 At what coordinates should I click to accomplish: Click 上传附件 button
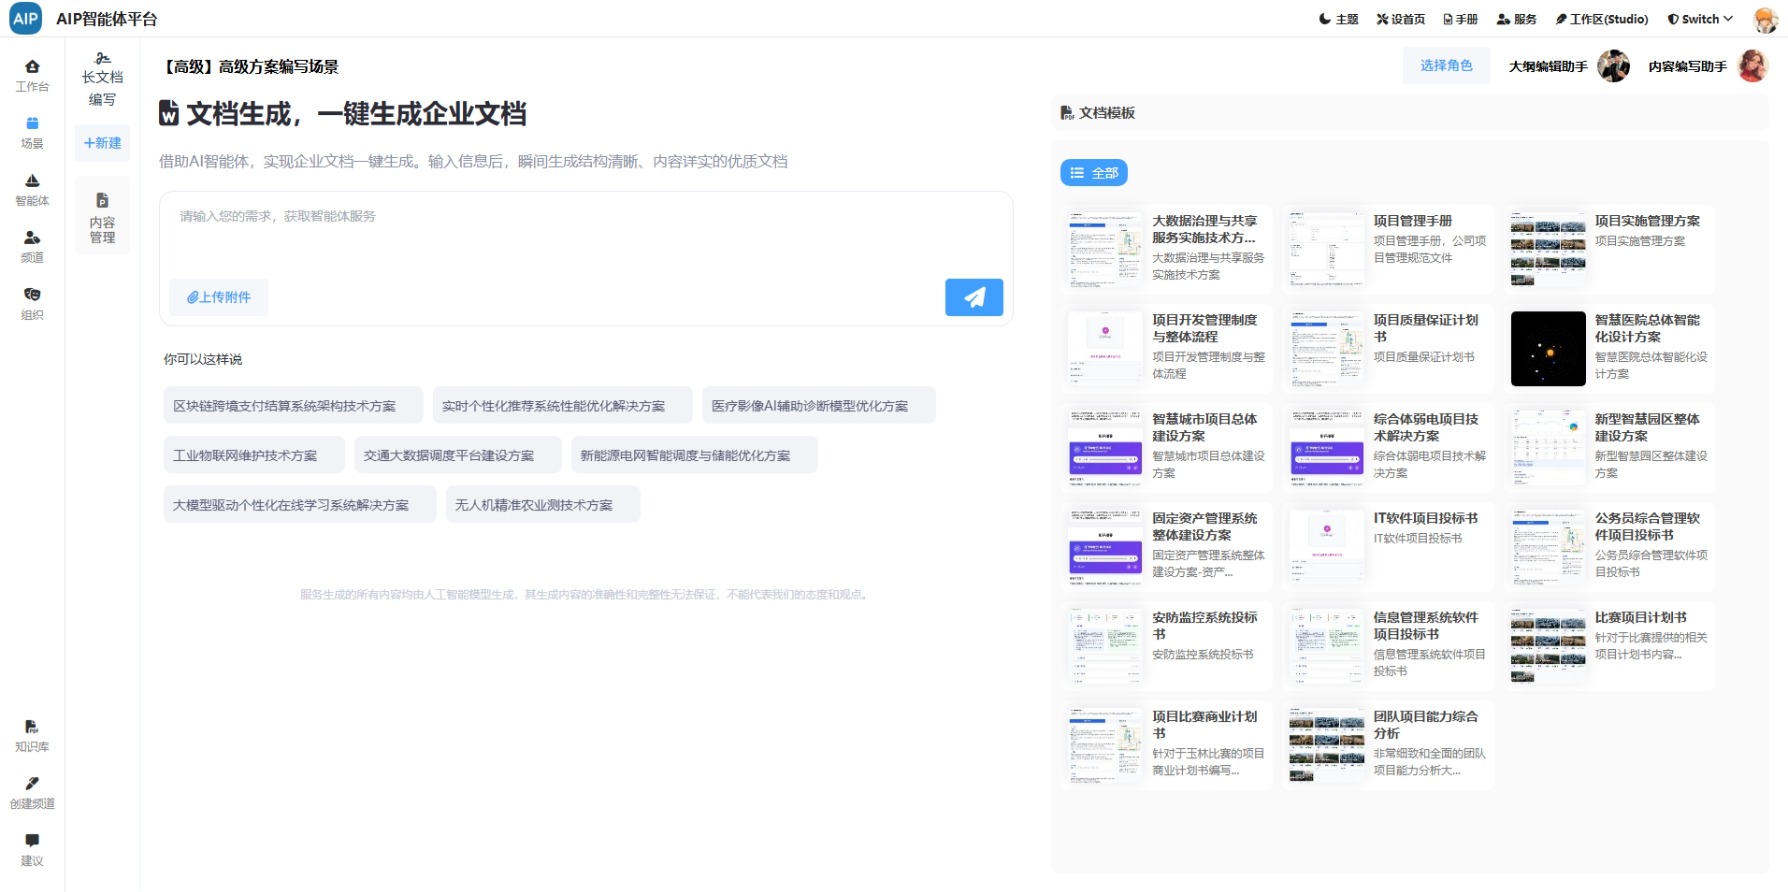click(x=219, y=297)
